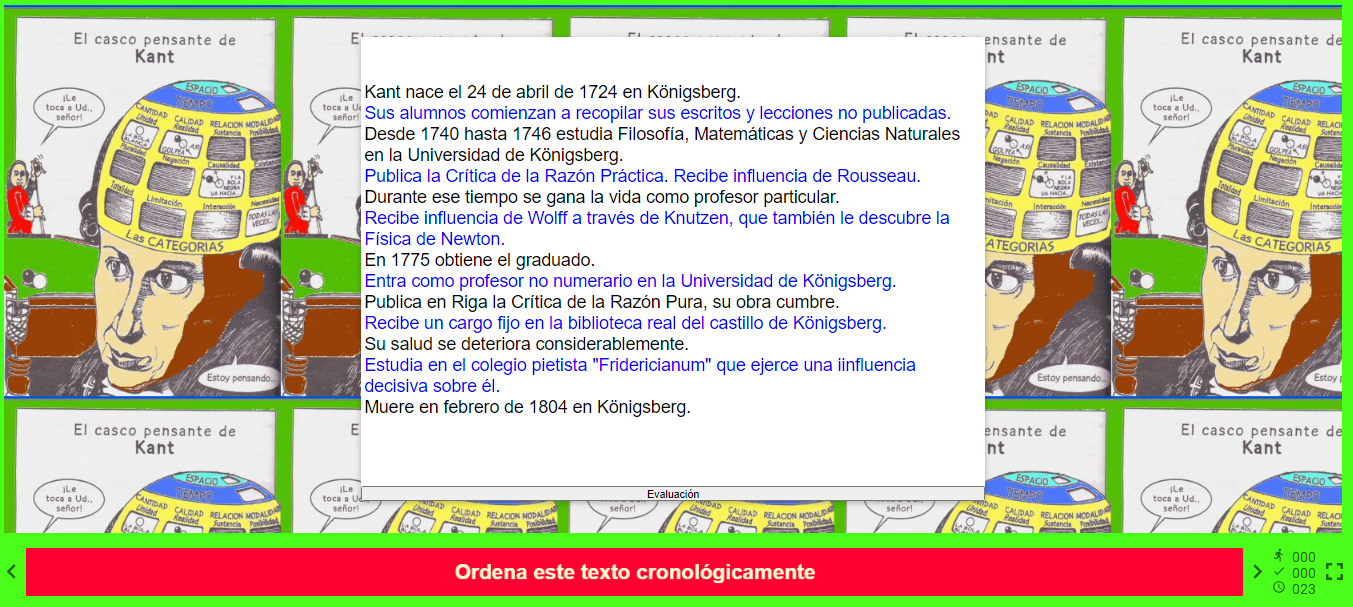Select 'Su salud se deteriora considerablemente' line
The image size is (1353, 607).
coord(526,344)
